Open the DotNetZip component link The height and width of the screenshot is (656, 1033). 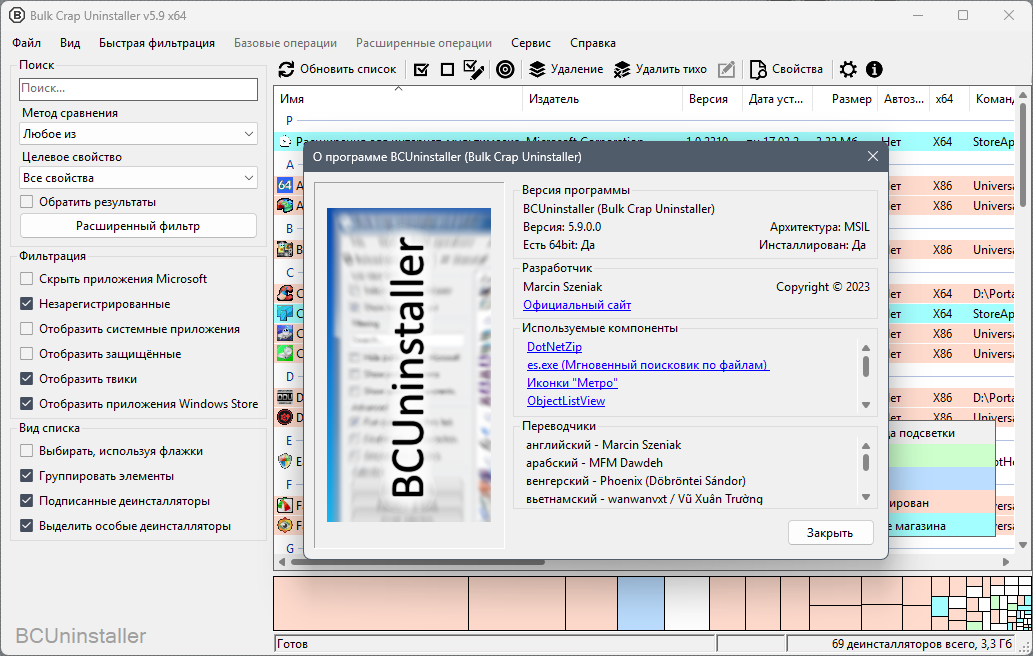554,346
